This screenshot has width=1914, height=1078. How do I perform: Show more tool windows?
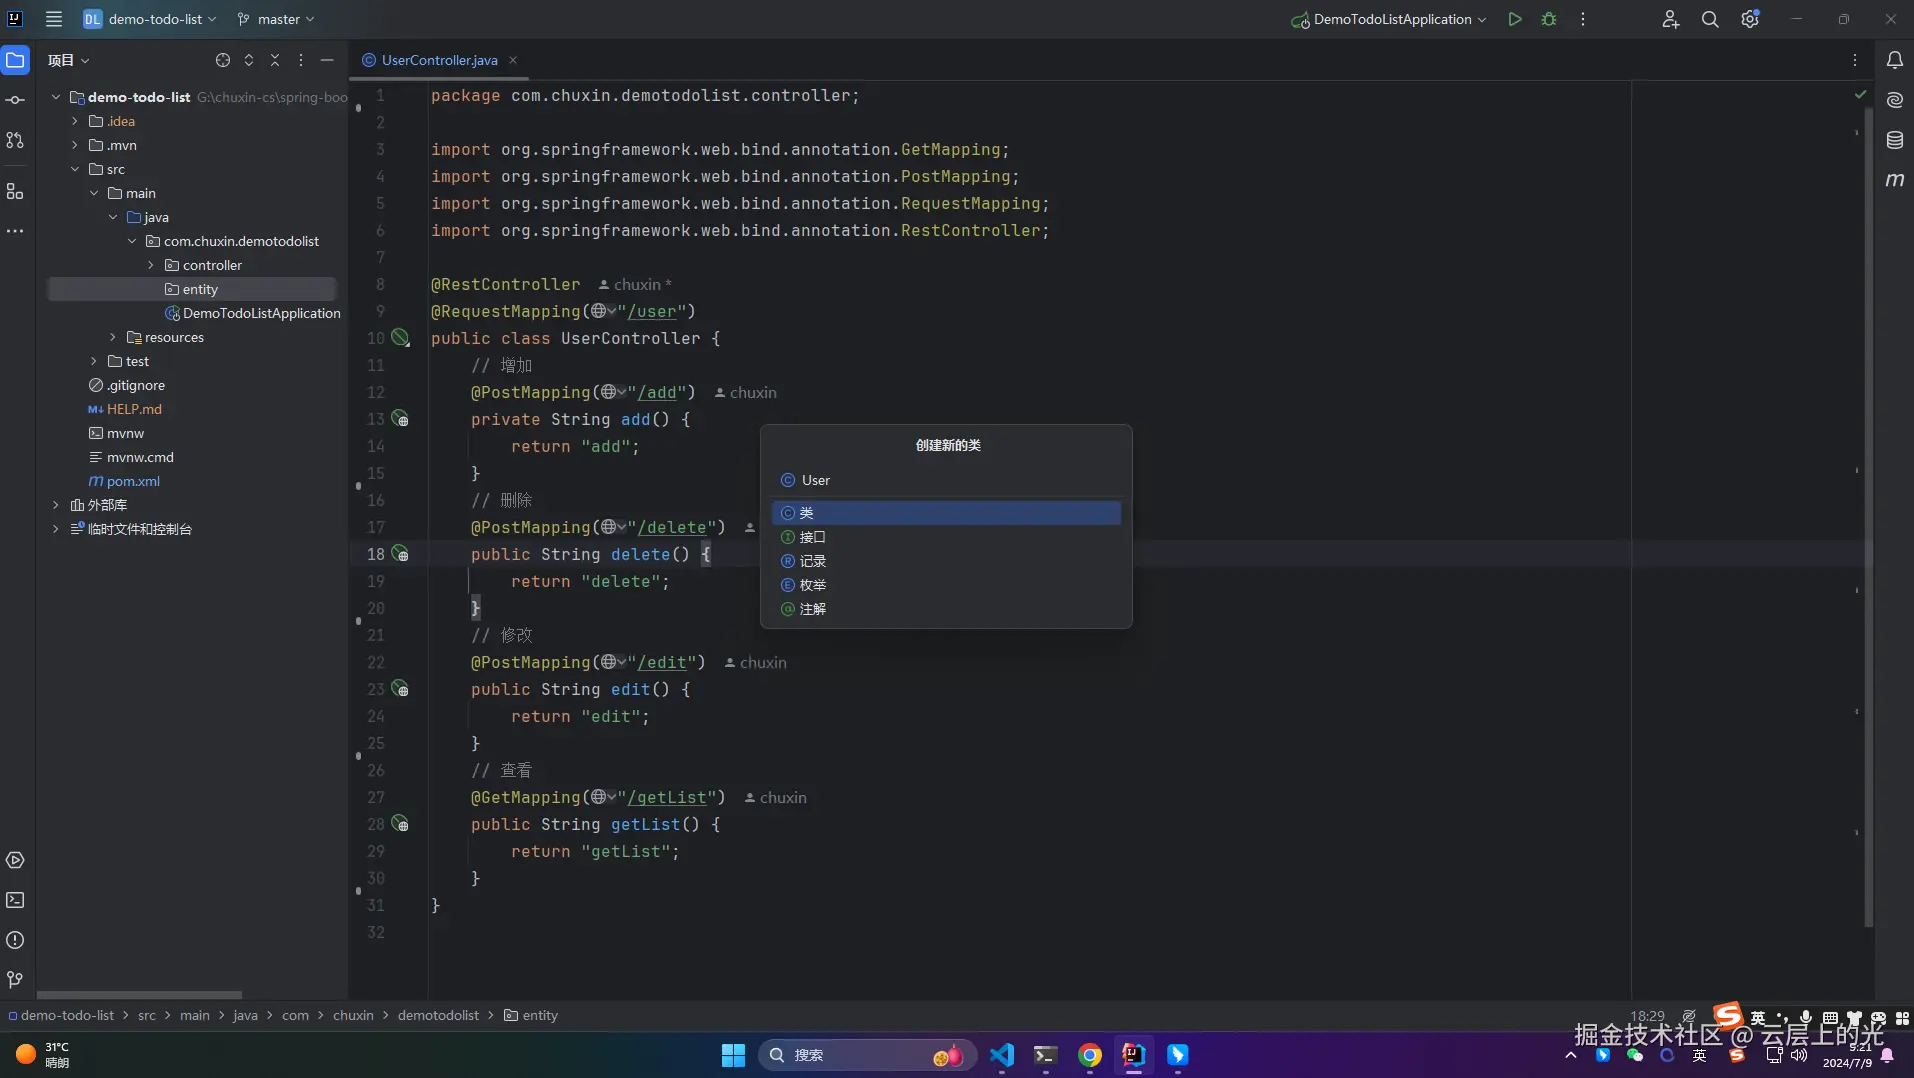[x=15, y=231]
